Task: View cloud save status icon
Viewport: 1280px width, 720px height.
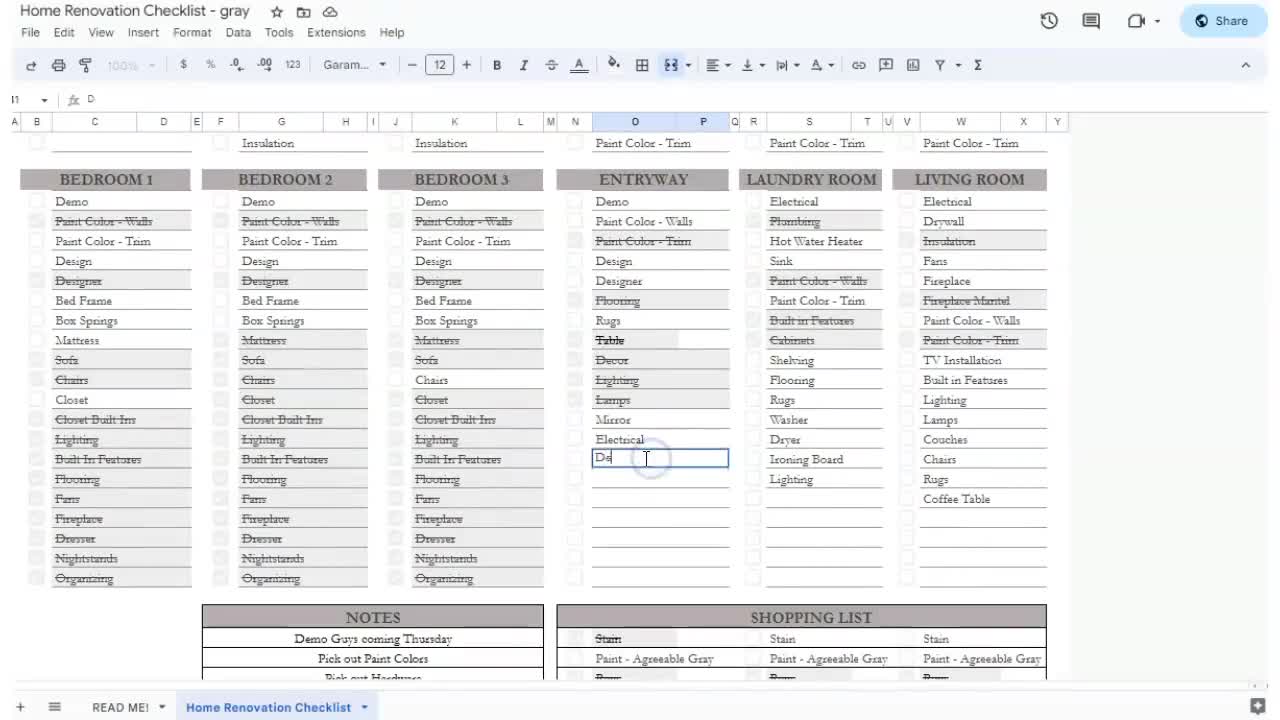Action: [330, 12]
